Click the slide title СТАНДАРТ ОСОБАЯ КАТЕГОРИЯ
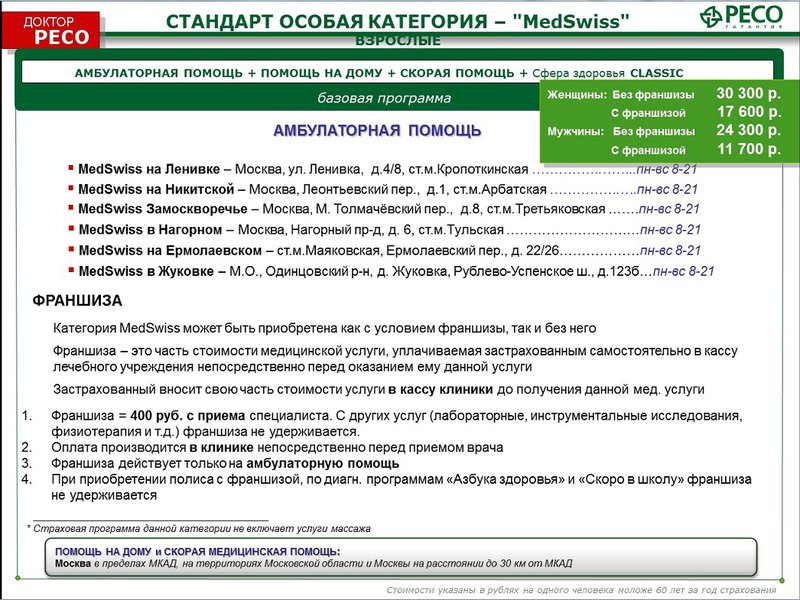 pos(397,21)
